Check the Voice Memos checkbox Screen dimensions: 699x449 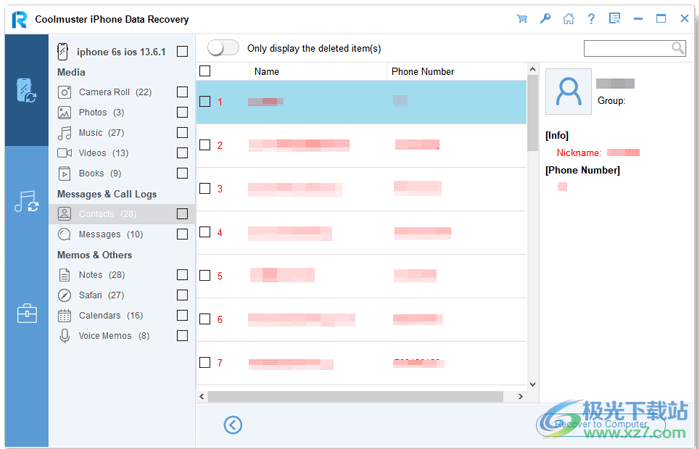coord(182,336)
